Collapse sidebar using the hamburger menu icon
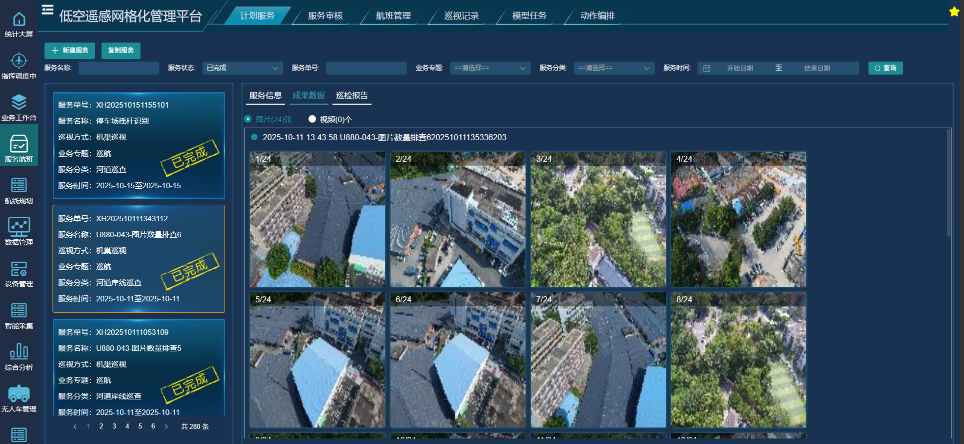Screen dimensions: 964x444 pyautogui.click(x=47, y=11)
